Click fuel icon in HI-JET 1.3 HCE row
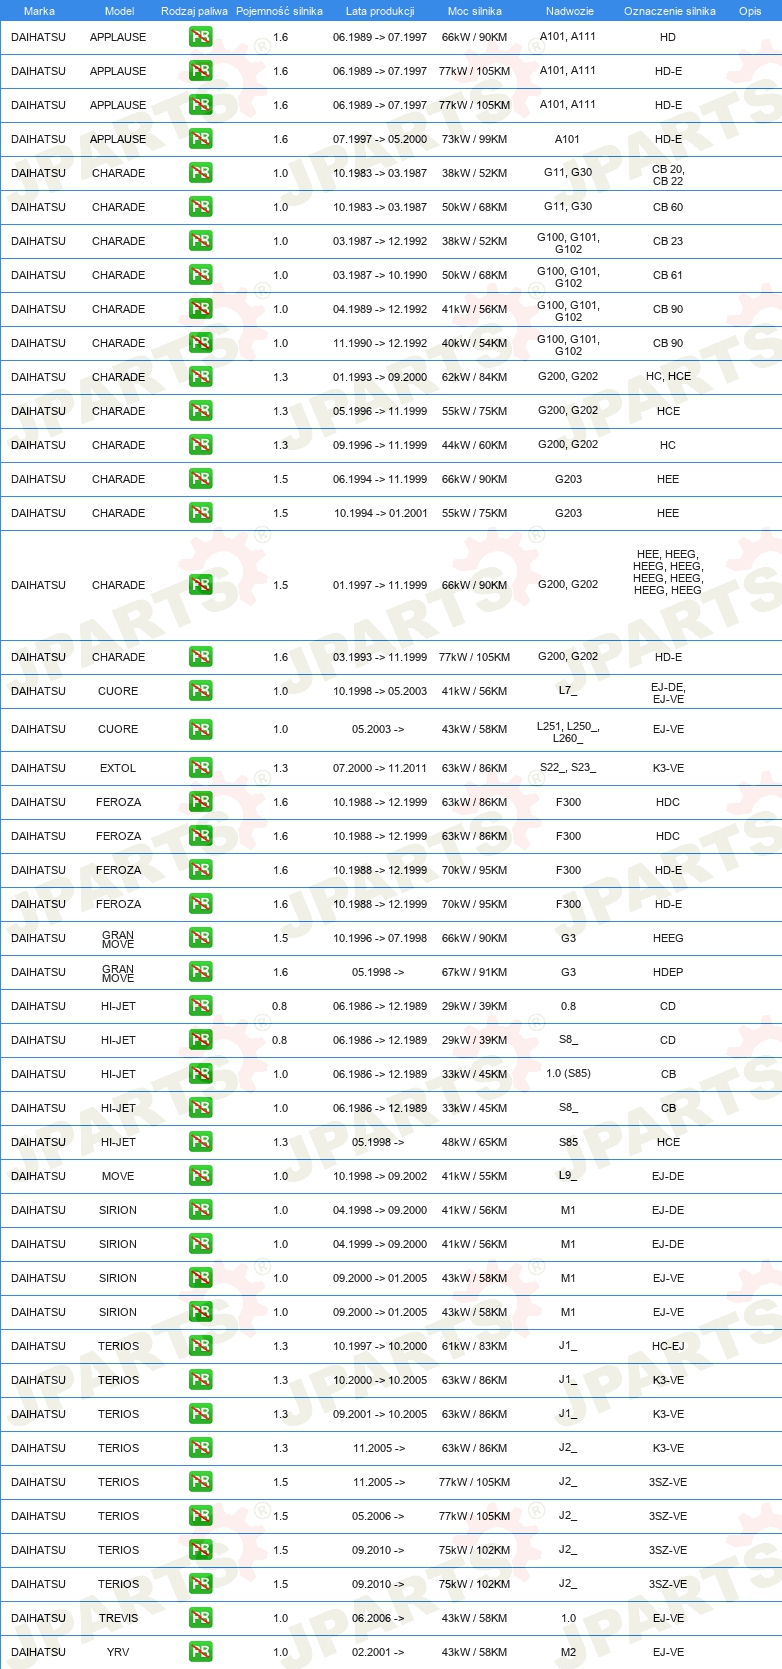The height and width of the screenshot is (1669, 782). tap(200, 1142)
